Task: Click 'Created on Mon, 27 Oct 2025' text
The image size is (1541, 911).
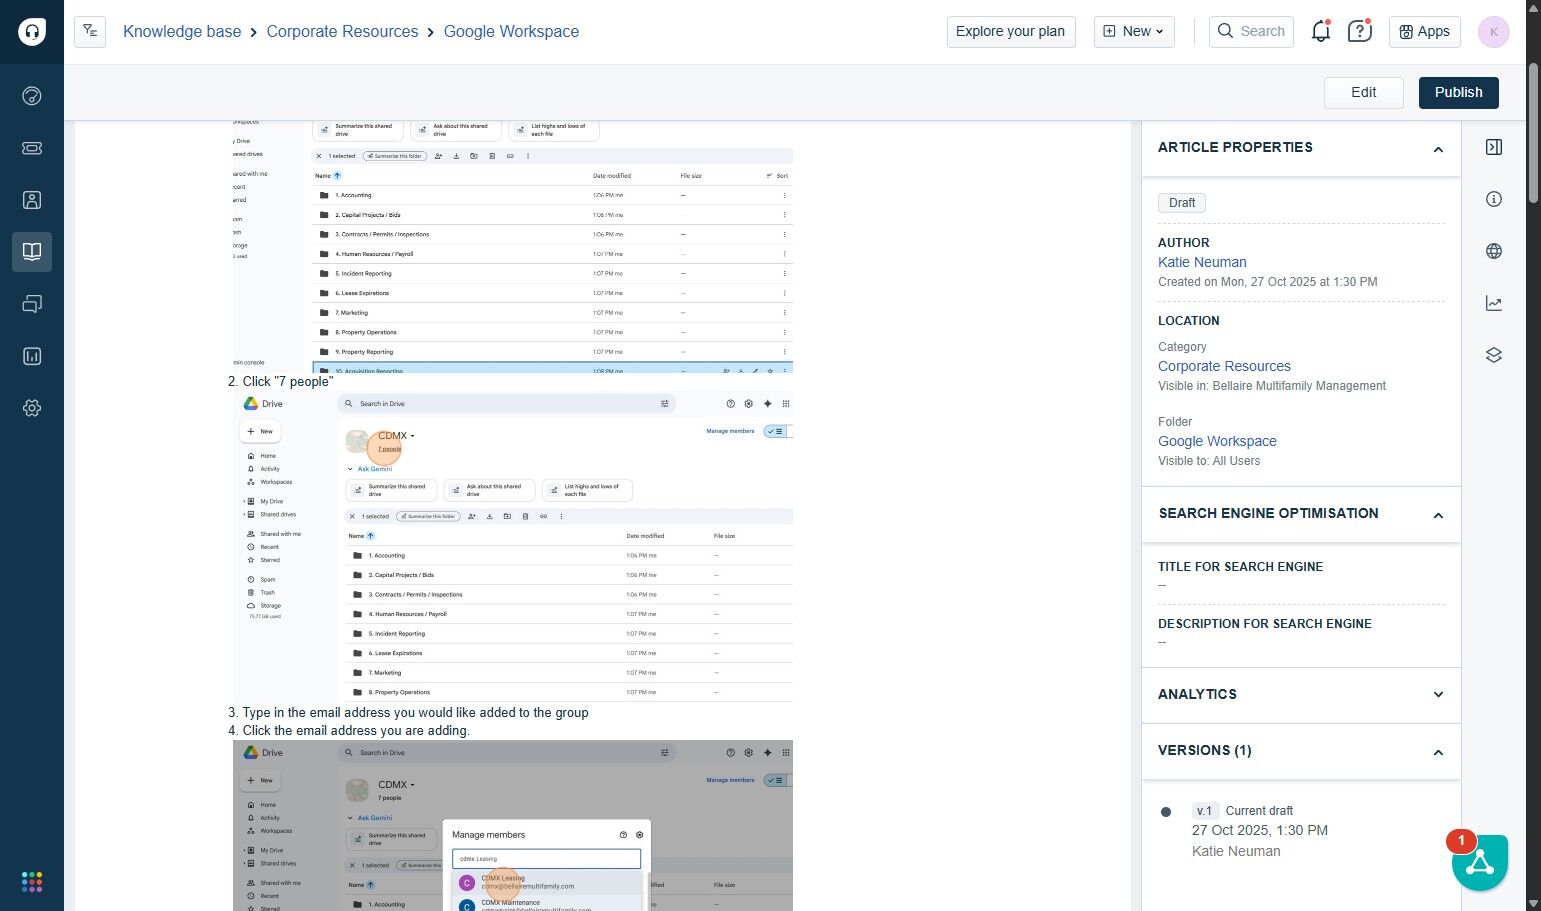Action: [x=1268, y=282]
